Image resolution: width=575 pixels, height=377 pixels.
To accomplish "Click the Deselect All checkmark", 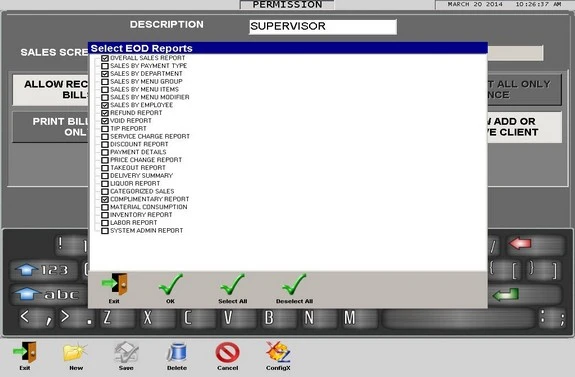I will click(x=294, y=284).
